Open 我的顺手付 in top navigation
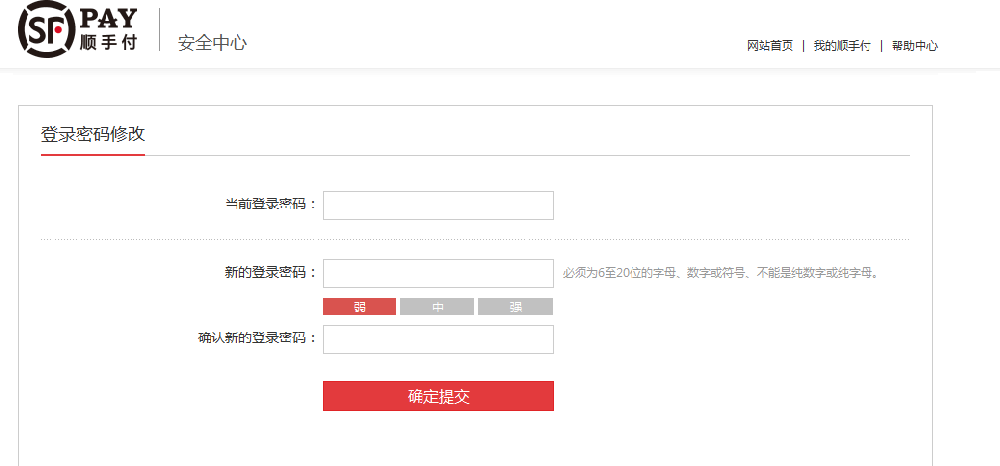This screenshot has width=1000, height=466. click(x=842, y=46)
